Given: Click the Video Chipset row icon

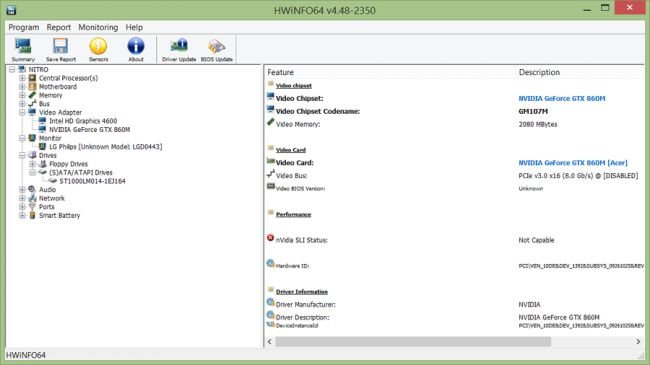Looking at the screenshot, I should 271,97.
